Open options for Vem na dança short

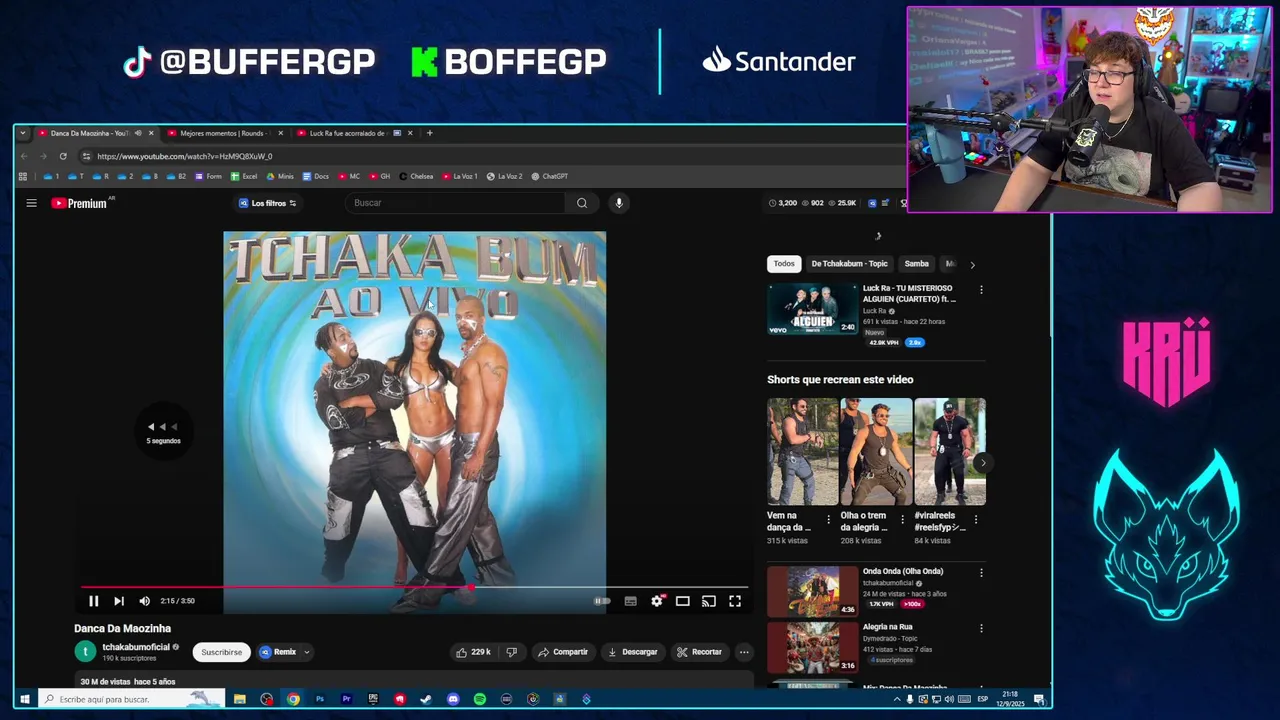tap(828, 520)
